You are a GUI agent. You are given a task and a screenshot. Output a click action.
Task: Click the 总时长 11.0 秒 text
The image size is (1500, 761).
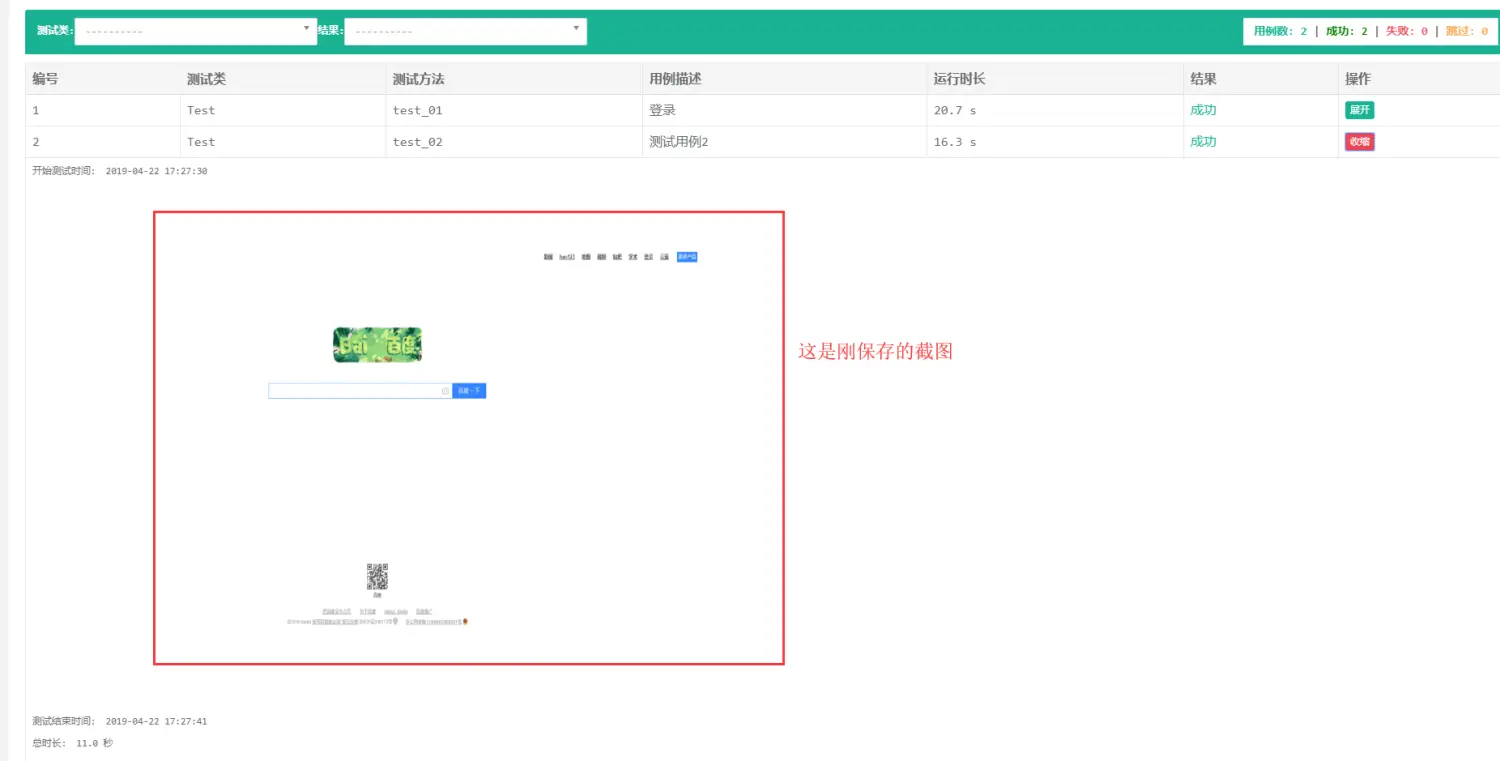pyautogui.click(x=72, y=743)
